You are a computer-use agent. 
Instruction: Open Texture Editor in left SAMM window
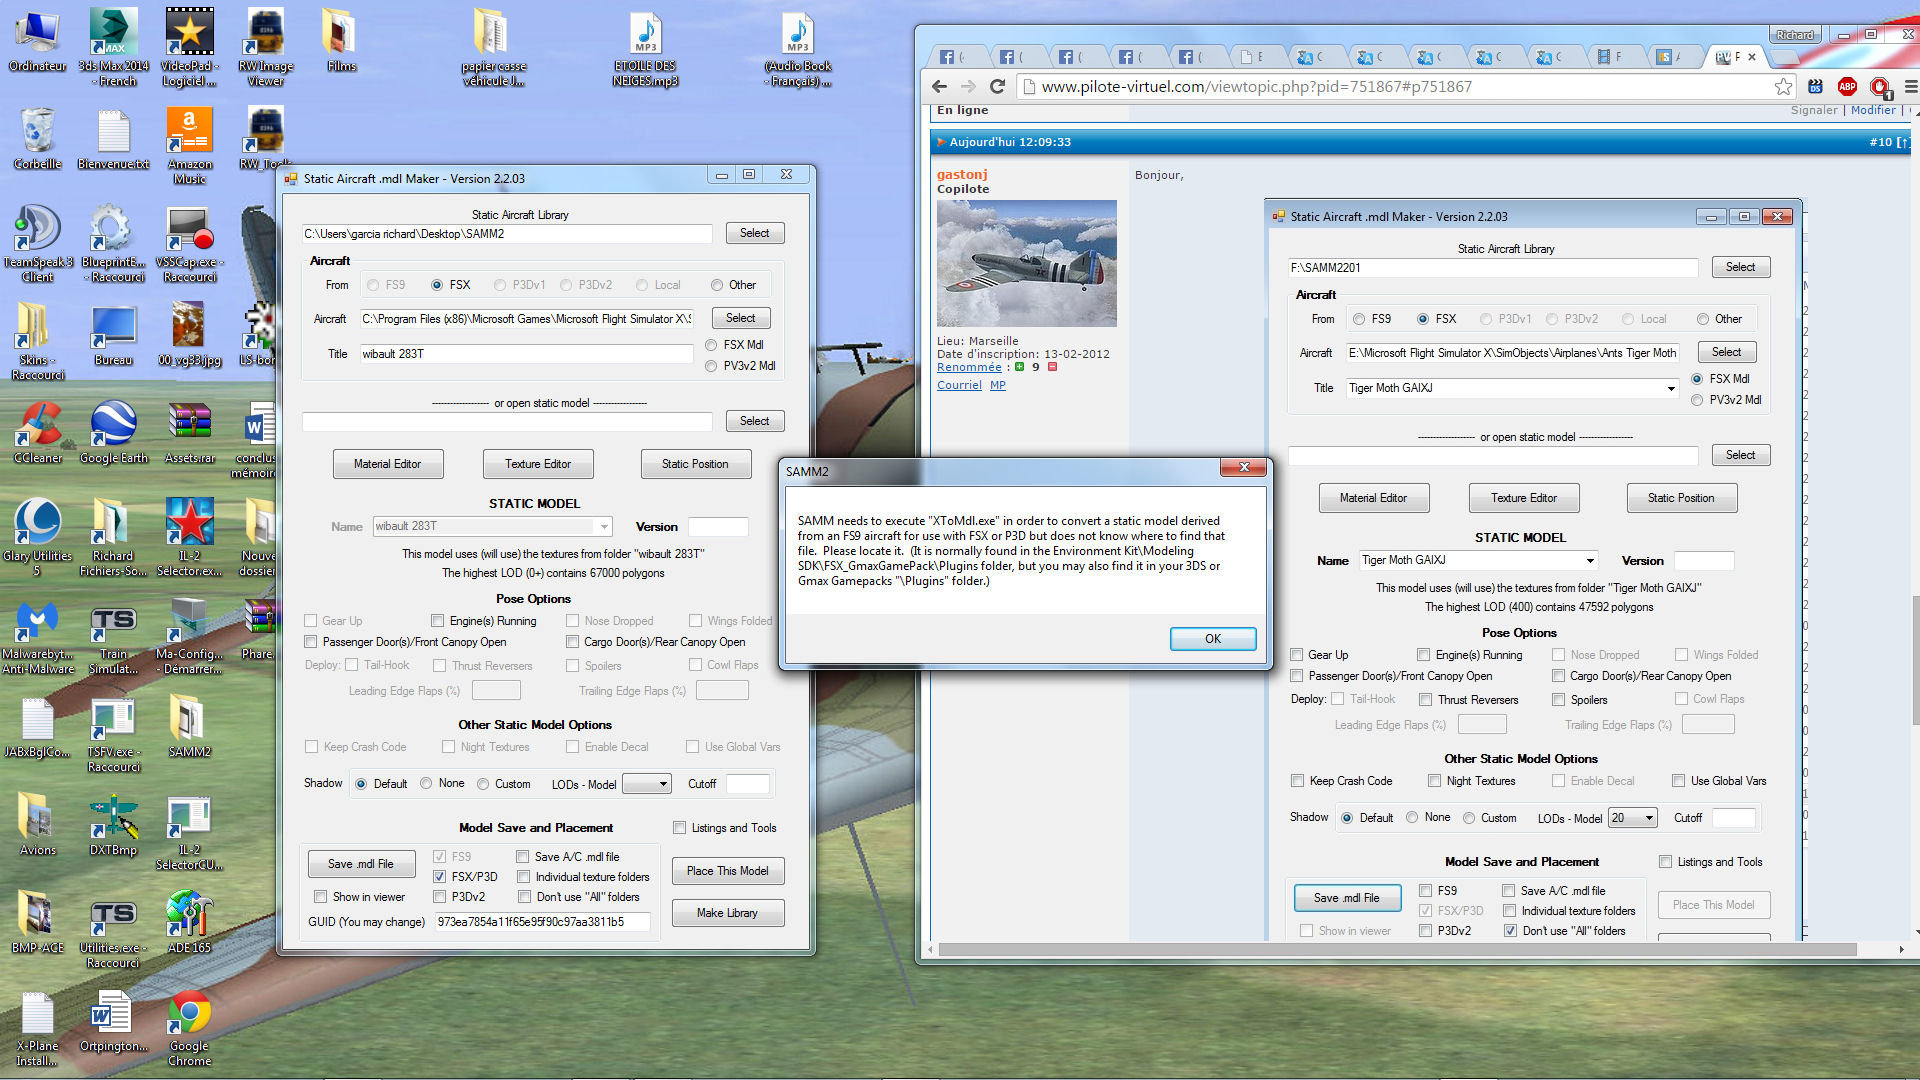click(x=538, y=464)
